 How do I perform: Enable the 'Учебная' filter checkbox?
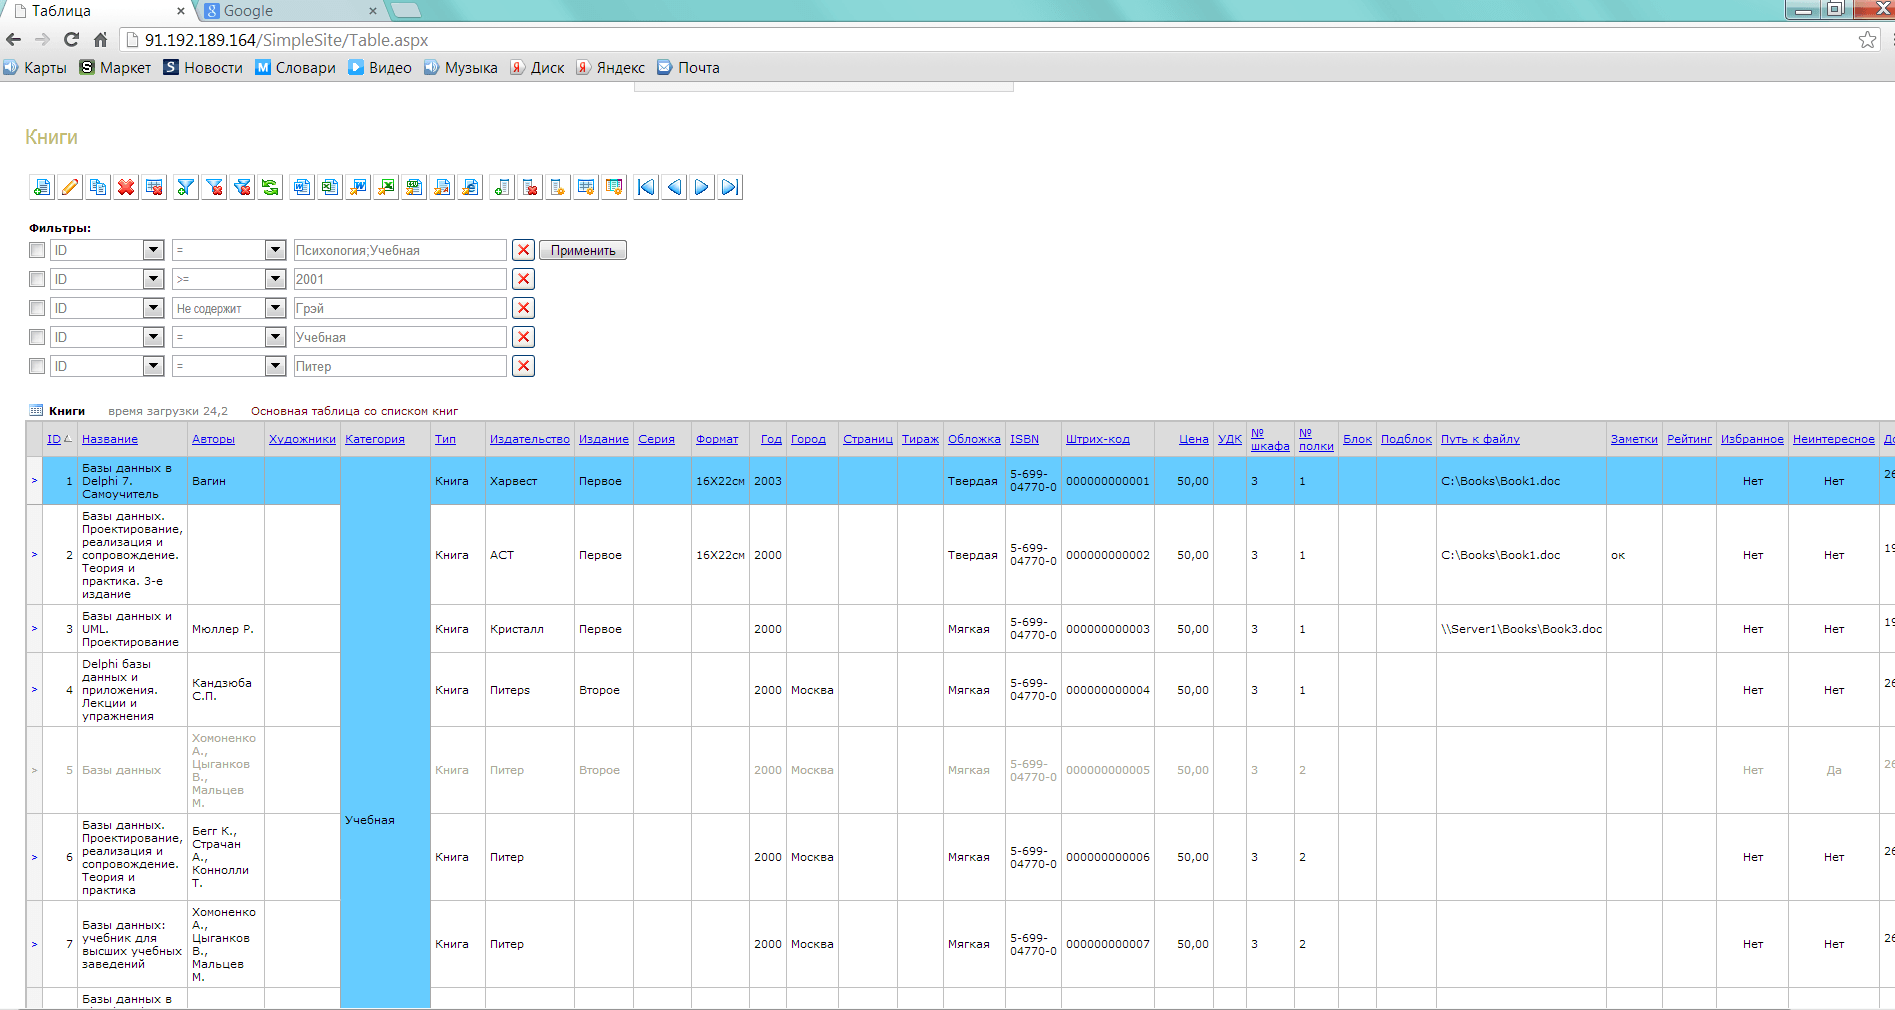tap(37, 337)
